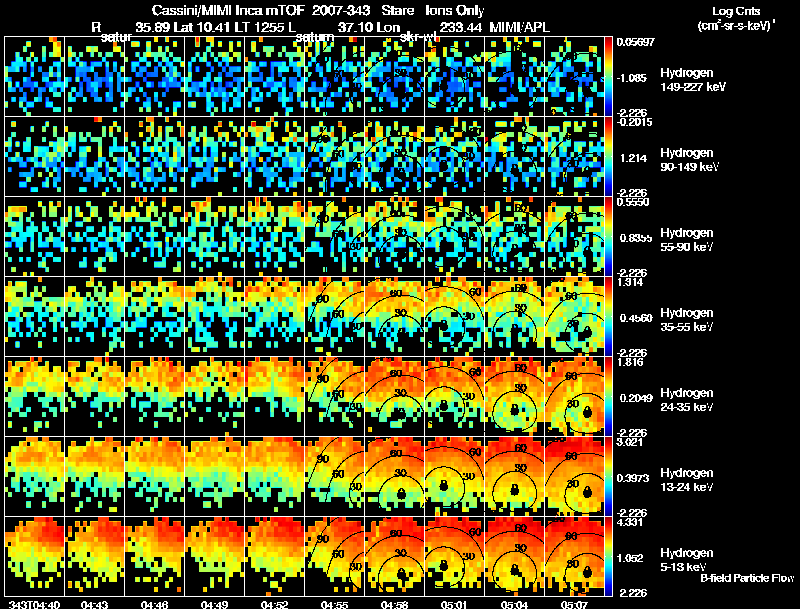The image size is (800, 609).
Task: Open the 5-13 keV image panel at 05:07
Action: tap(574, 556)
